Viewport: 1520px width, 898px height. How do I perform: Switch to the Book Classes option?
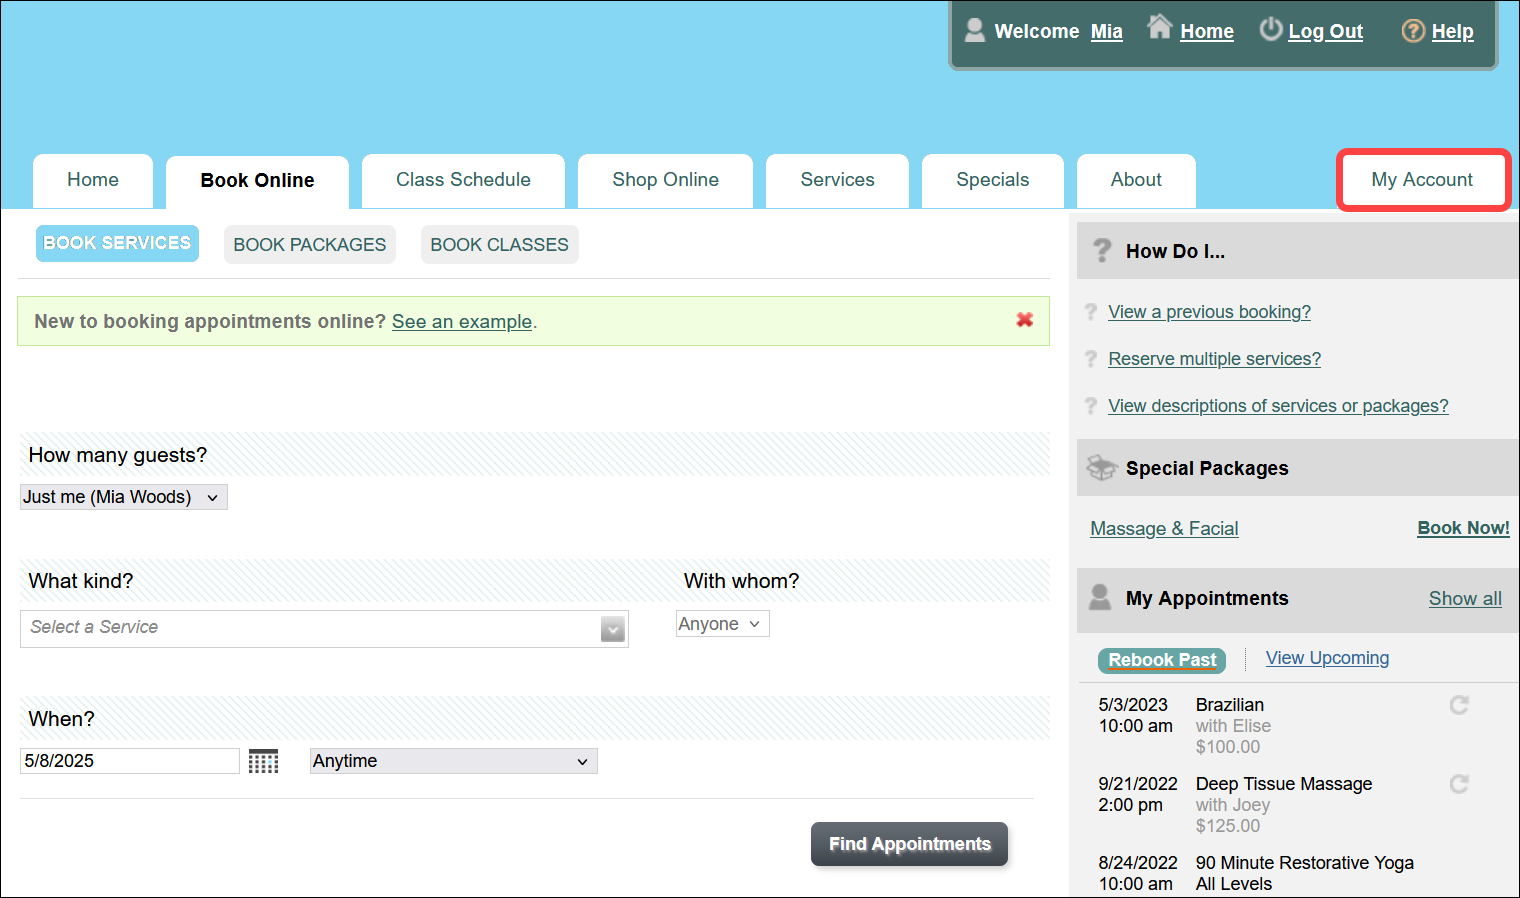click(499, 245)
